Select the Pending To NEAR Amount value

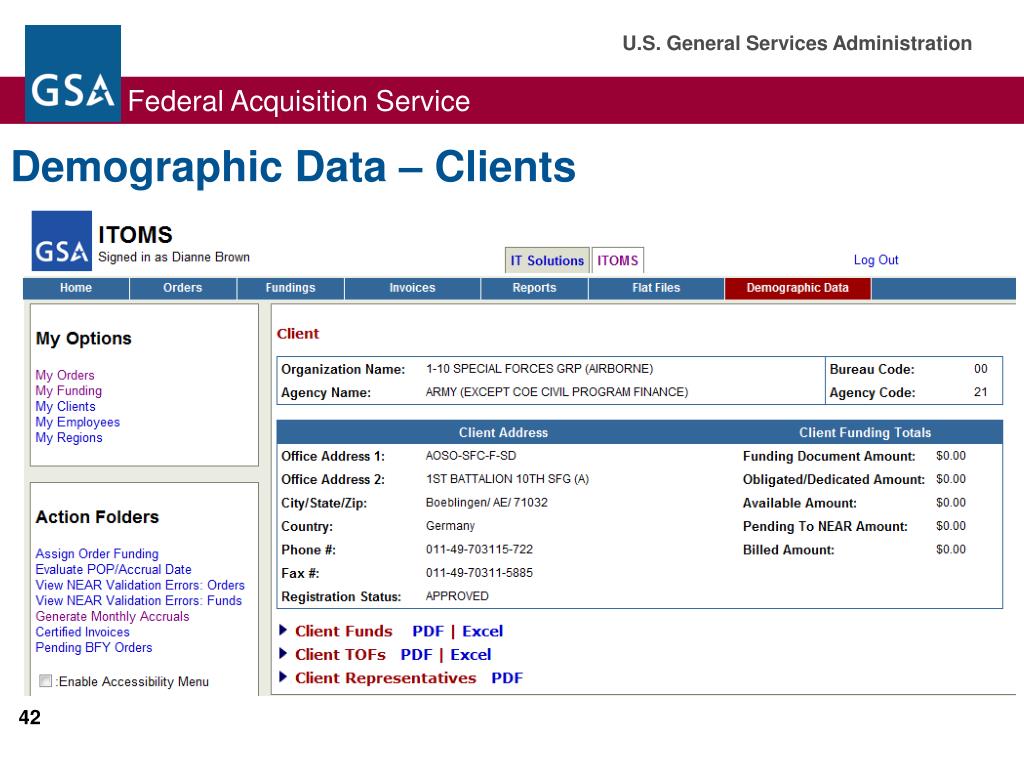tap(951, 526)
